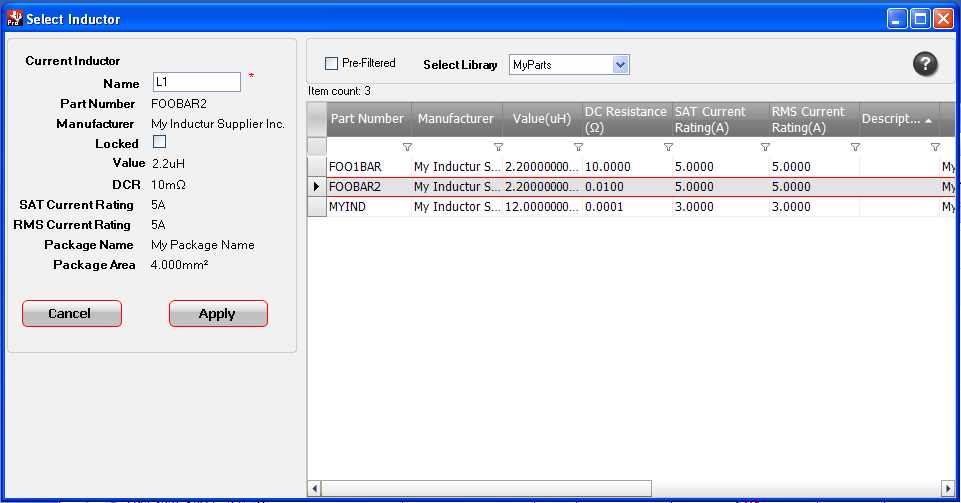Screen dimensions: 961x503
Task: Click the 0.0100 DC resistance cell
Action: (x=627, y=187)
